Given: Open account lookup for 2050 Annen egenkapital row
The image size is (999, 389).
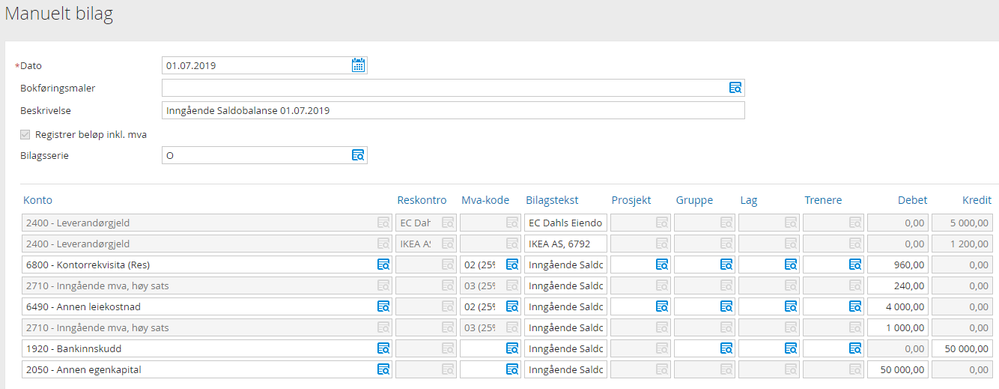Looking at the screenshot, I should [383, 369].
